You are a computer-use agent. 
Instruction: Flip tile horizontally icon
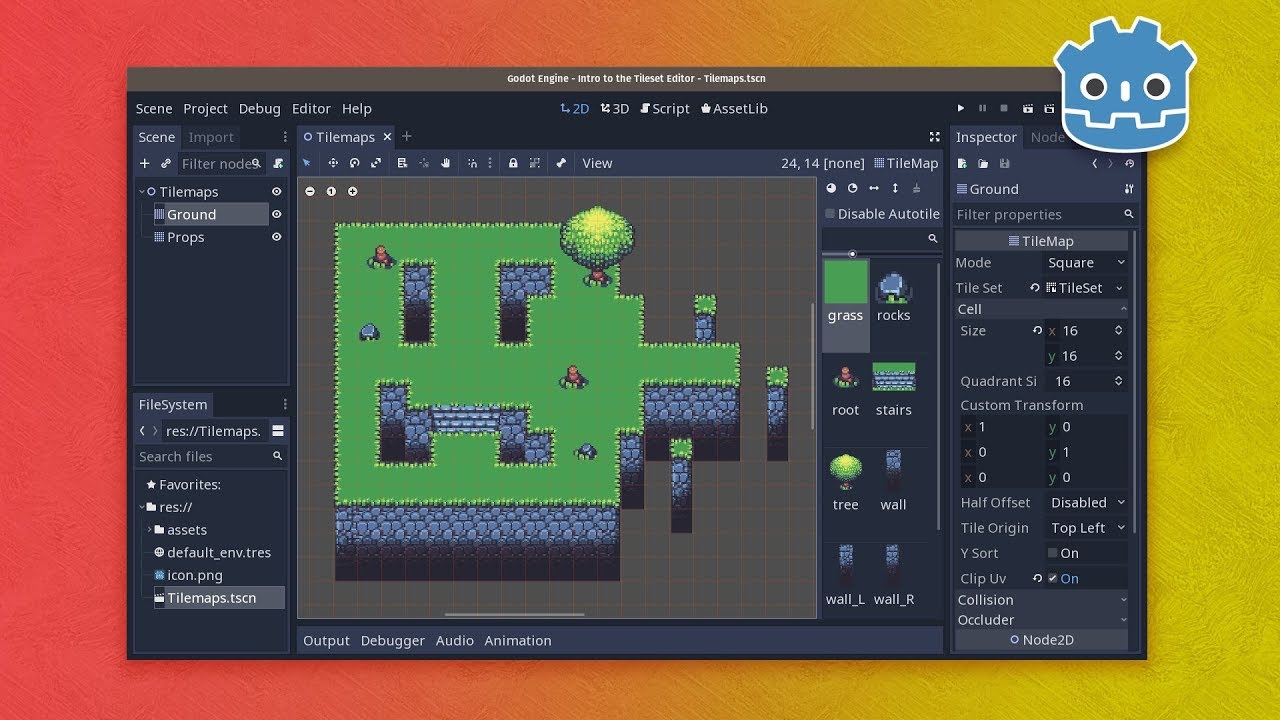tap(874, 188)
